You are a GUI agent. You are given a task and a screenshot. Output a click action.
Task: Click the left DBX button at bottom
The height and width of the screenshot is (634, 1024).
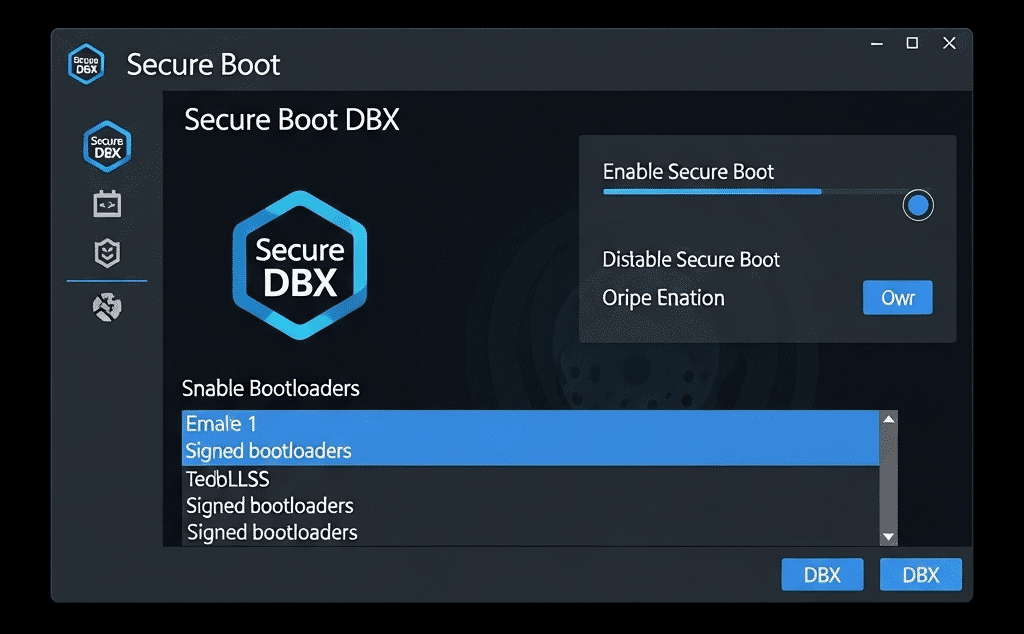[822, 575]
